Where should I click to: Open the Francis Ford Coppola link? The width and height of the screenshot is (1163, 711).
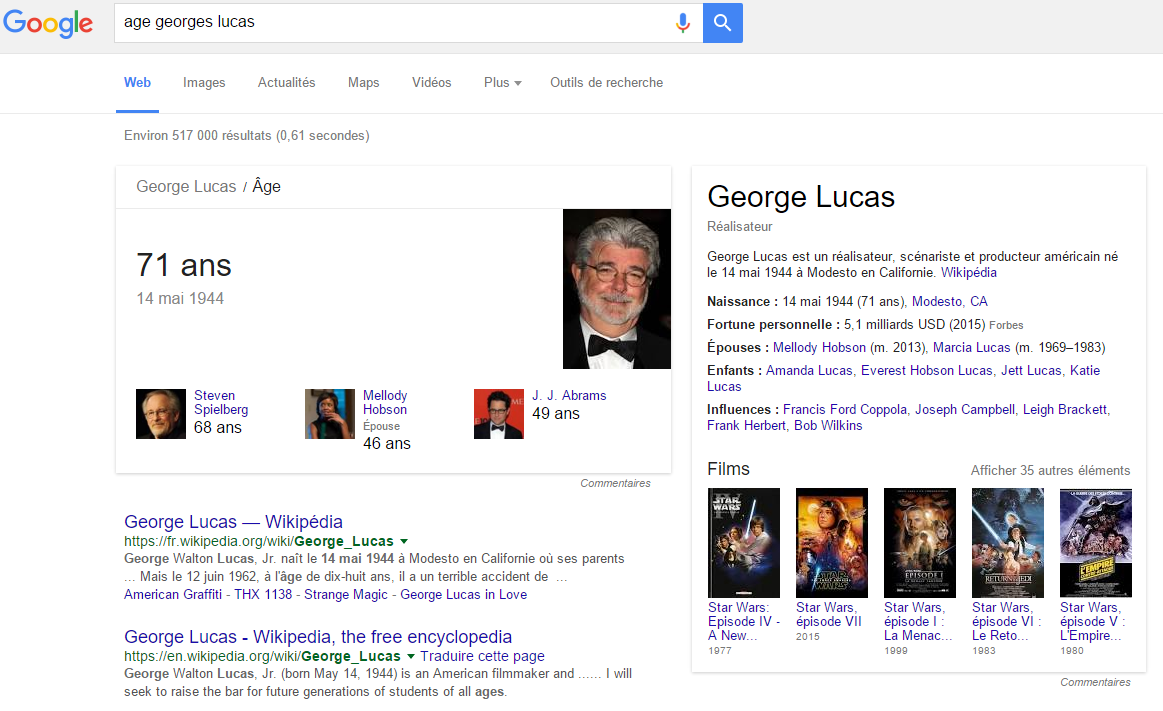[845, 410]
